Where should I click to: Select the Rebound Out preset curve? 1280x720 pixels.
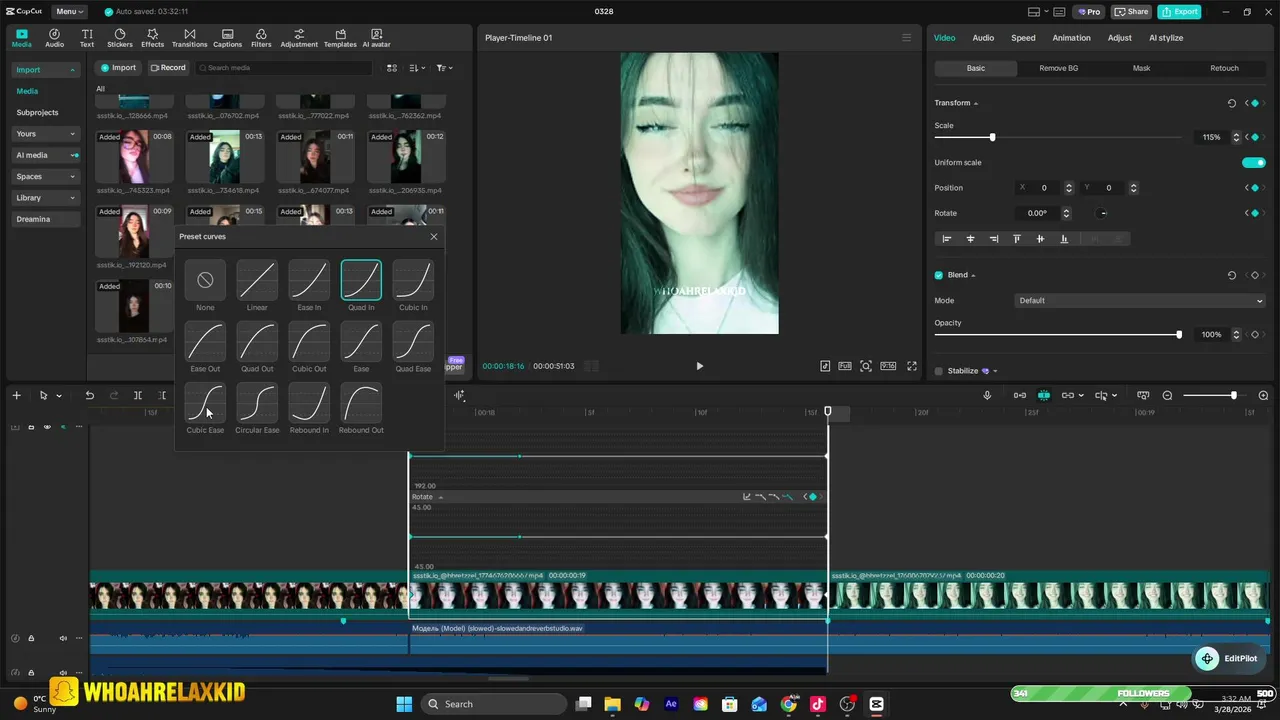point(361,402)
